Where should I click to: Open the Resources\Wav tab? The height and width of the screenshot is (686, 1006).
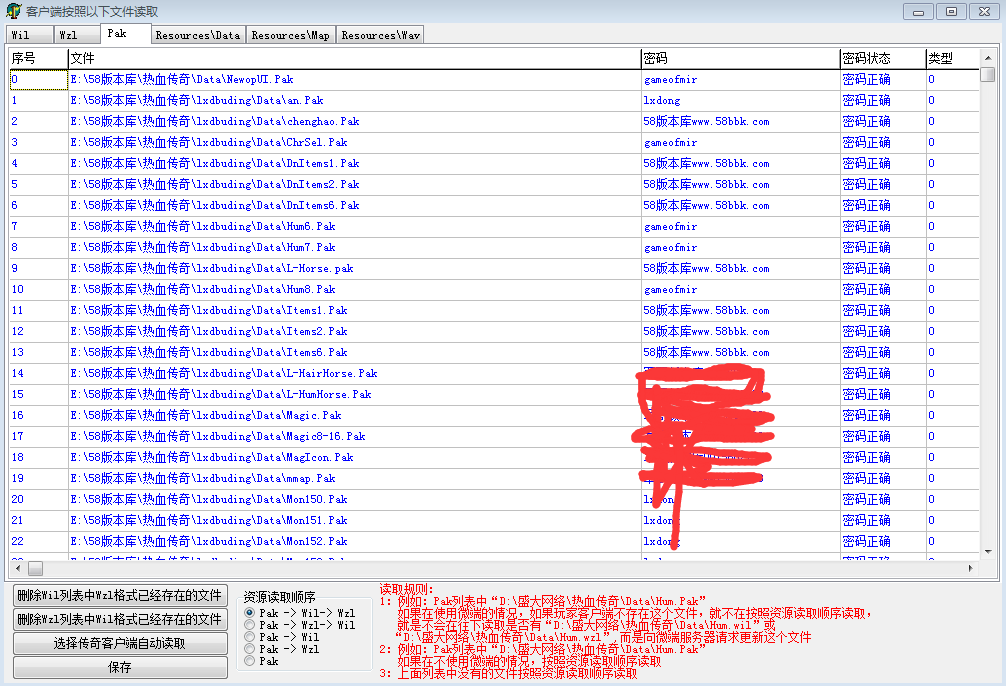pos(380,35)
